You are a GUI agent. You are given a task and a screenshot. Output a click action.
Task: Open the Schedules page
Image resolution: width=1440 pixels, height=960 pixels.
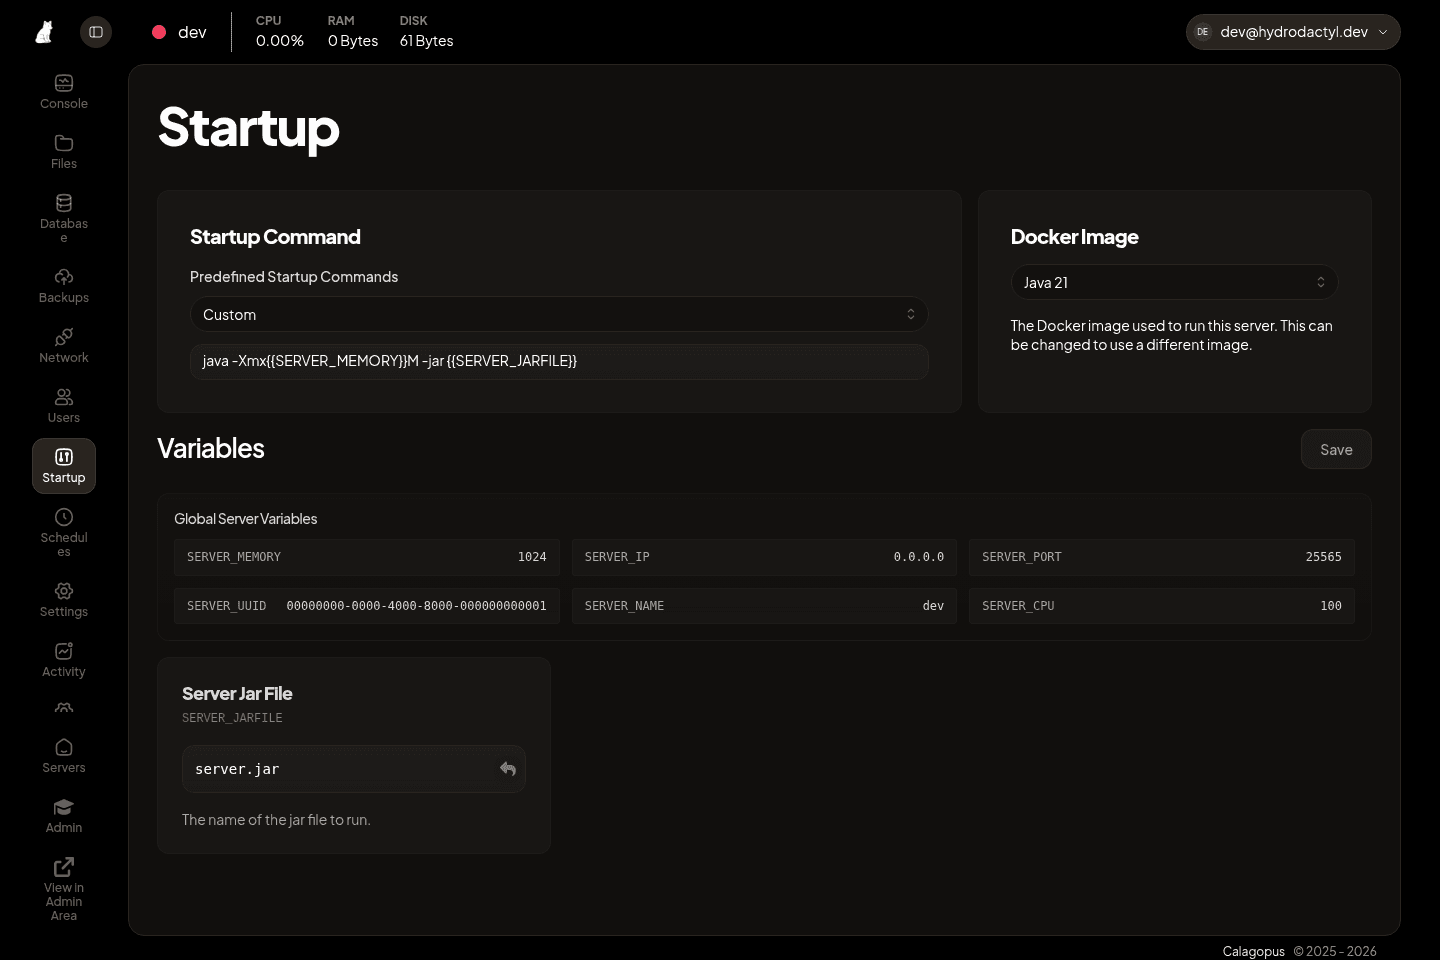64,532
